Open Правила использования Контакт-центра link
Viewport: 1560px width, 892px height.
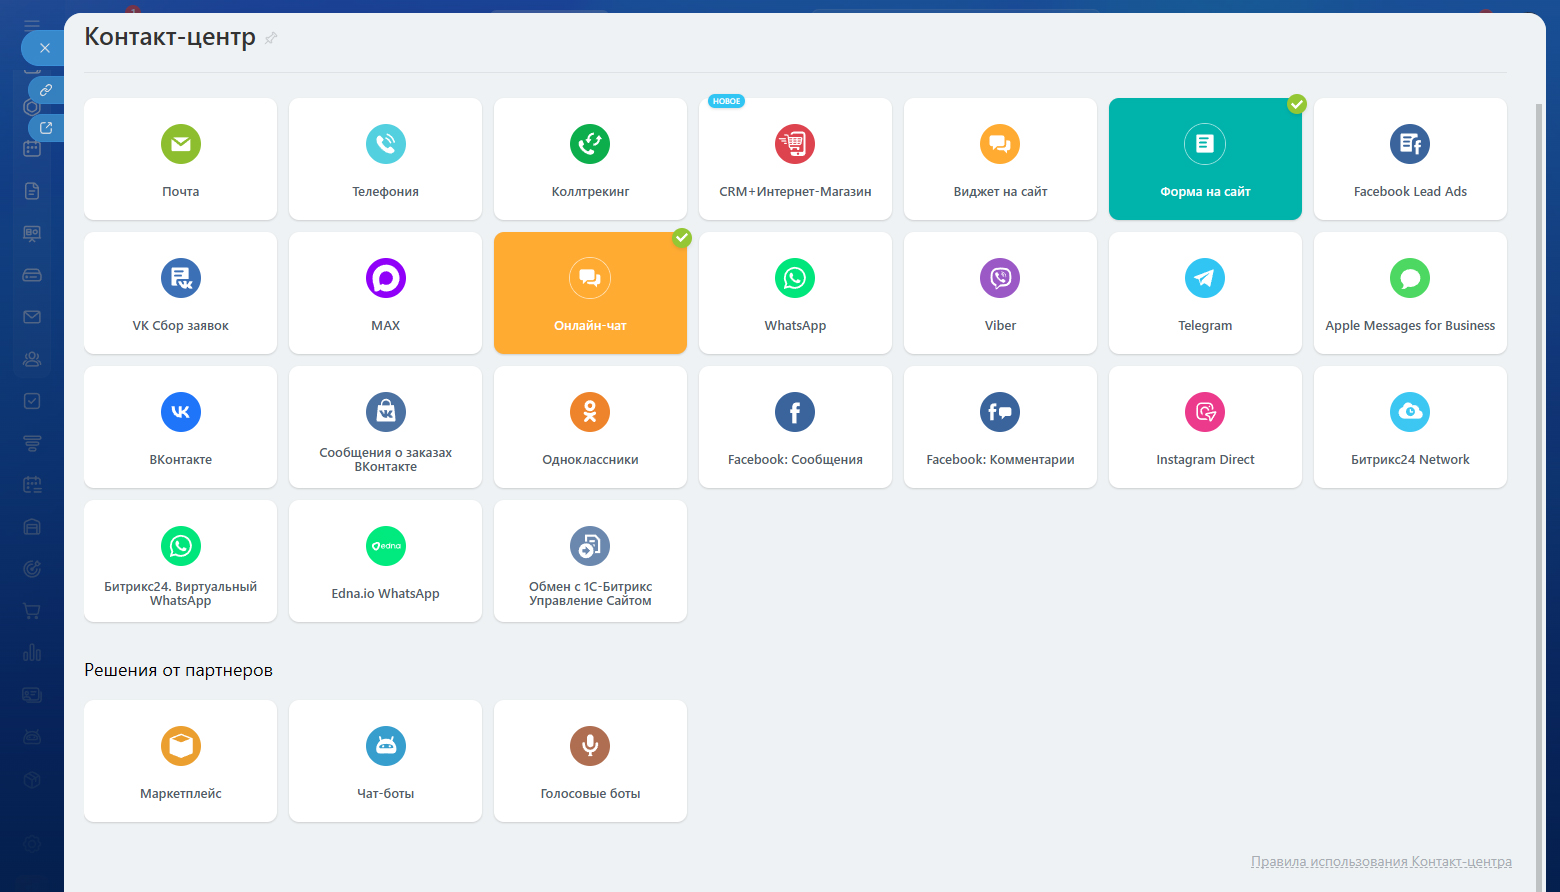[x=1381, y=862]
